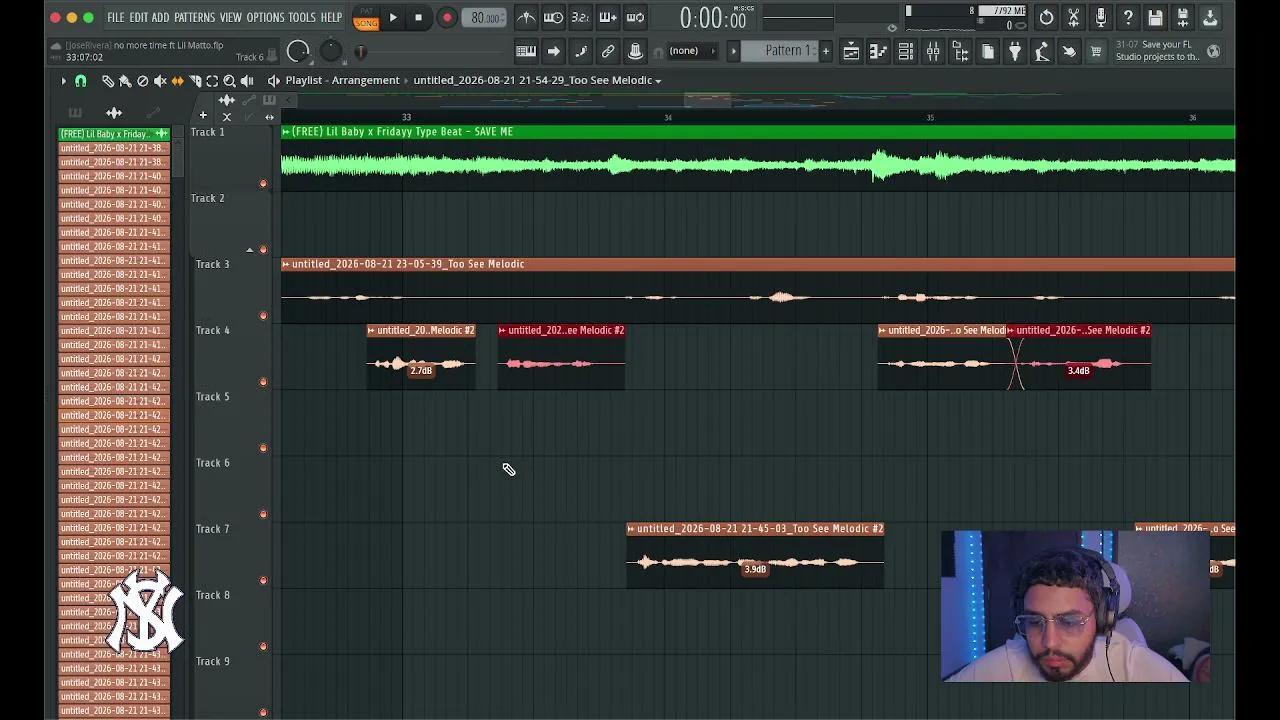The image size is (1280, 720).
Task: Toggle the PAT/SONG mode switch
Action: pyautogui.click(x=366, y=18)
